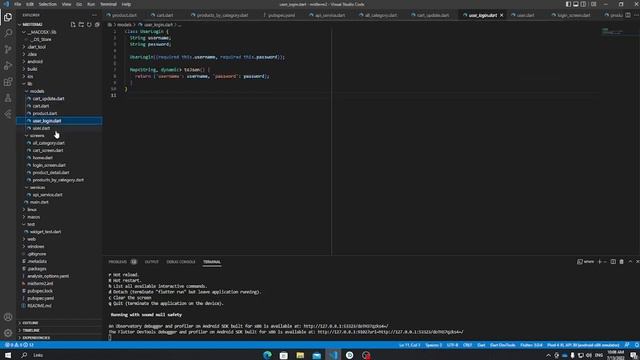Viewport: 640px width, 360px height.
Task: Open user.dart in the Explorer tree
Action: (x=59, y=128)
